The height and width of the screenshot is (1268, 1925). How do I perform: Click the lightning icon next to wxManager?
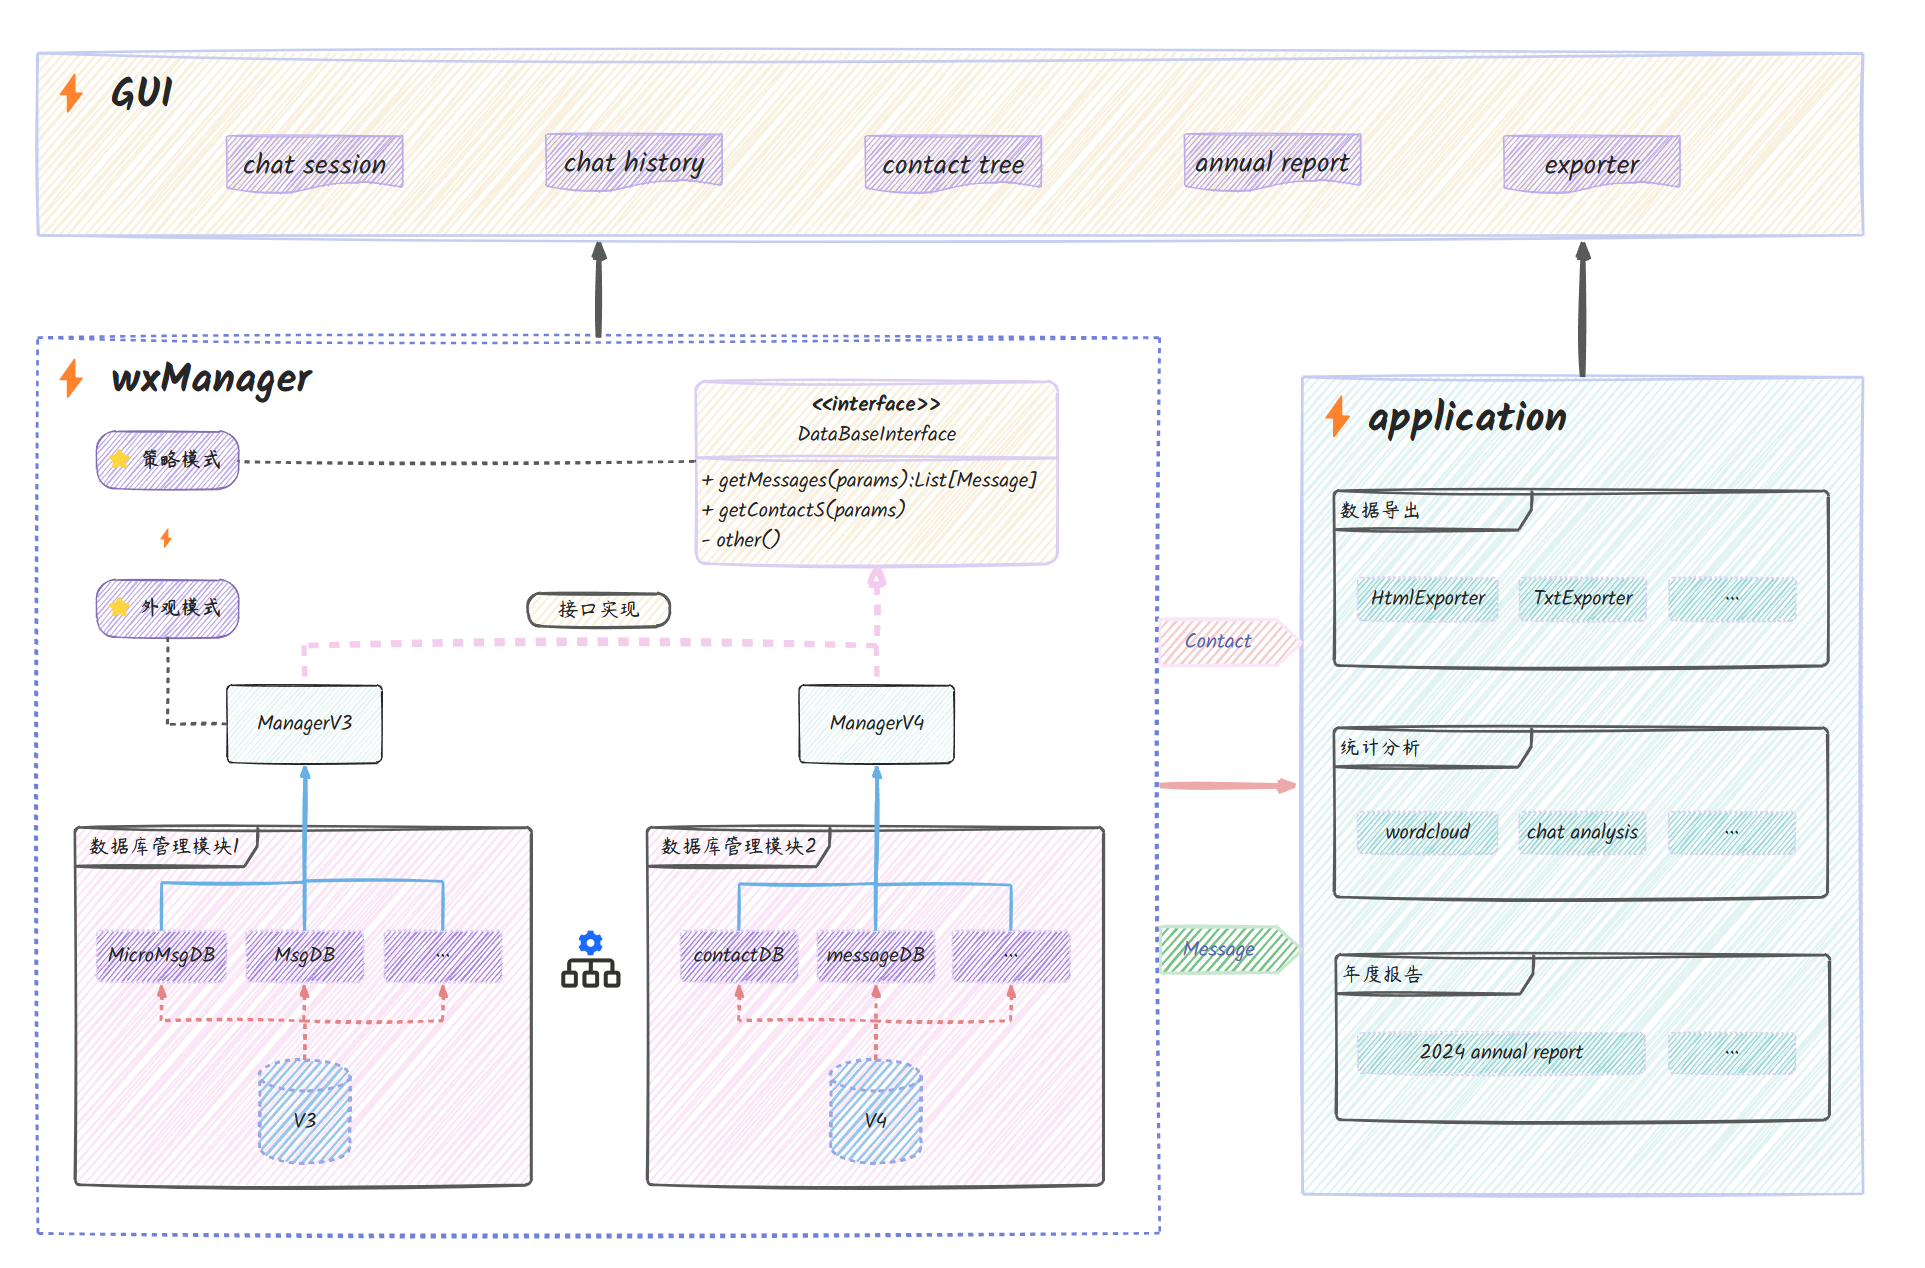click(71, 378)
